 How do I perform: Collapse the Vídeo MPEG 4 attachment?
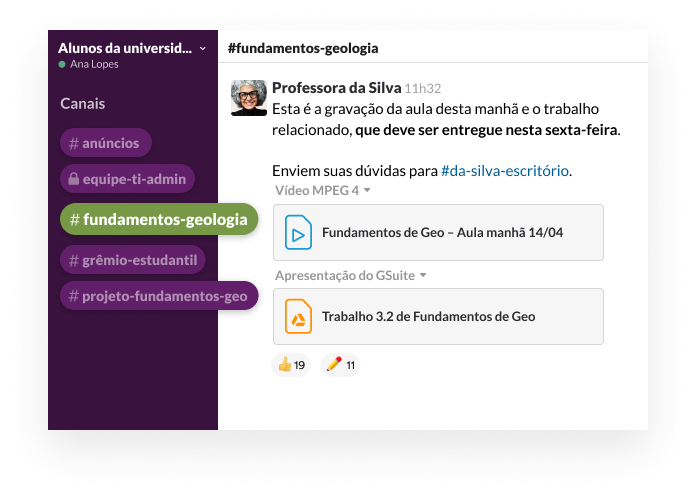click(367, 190)
